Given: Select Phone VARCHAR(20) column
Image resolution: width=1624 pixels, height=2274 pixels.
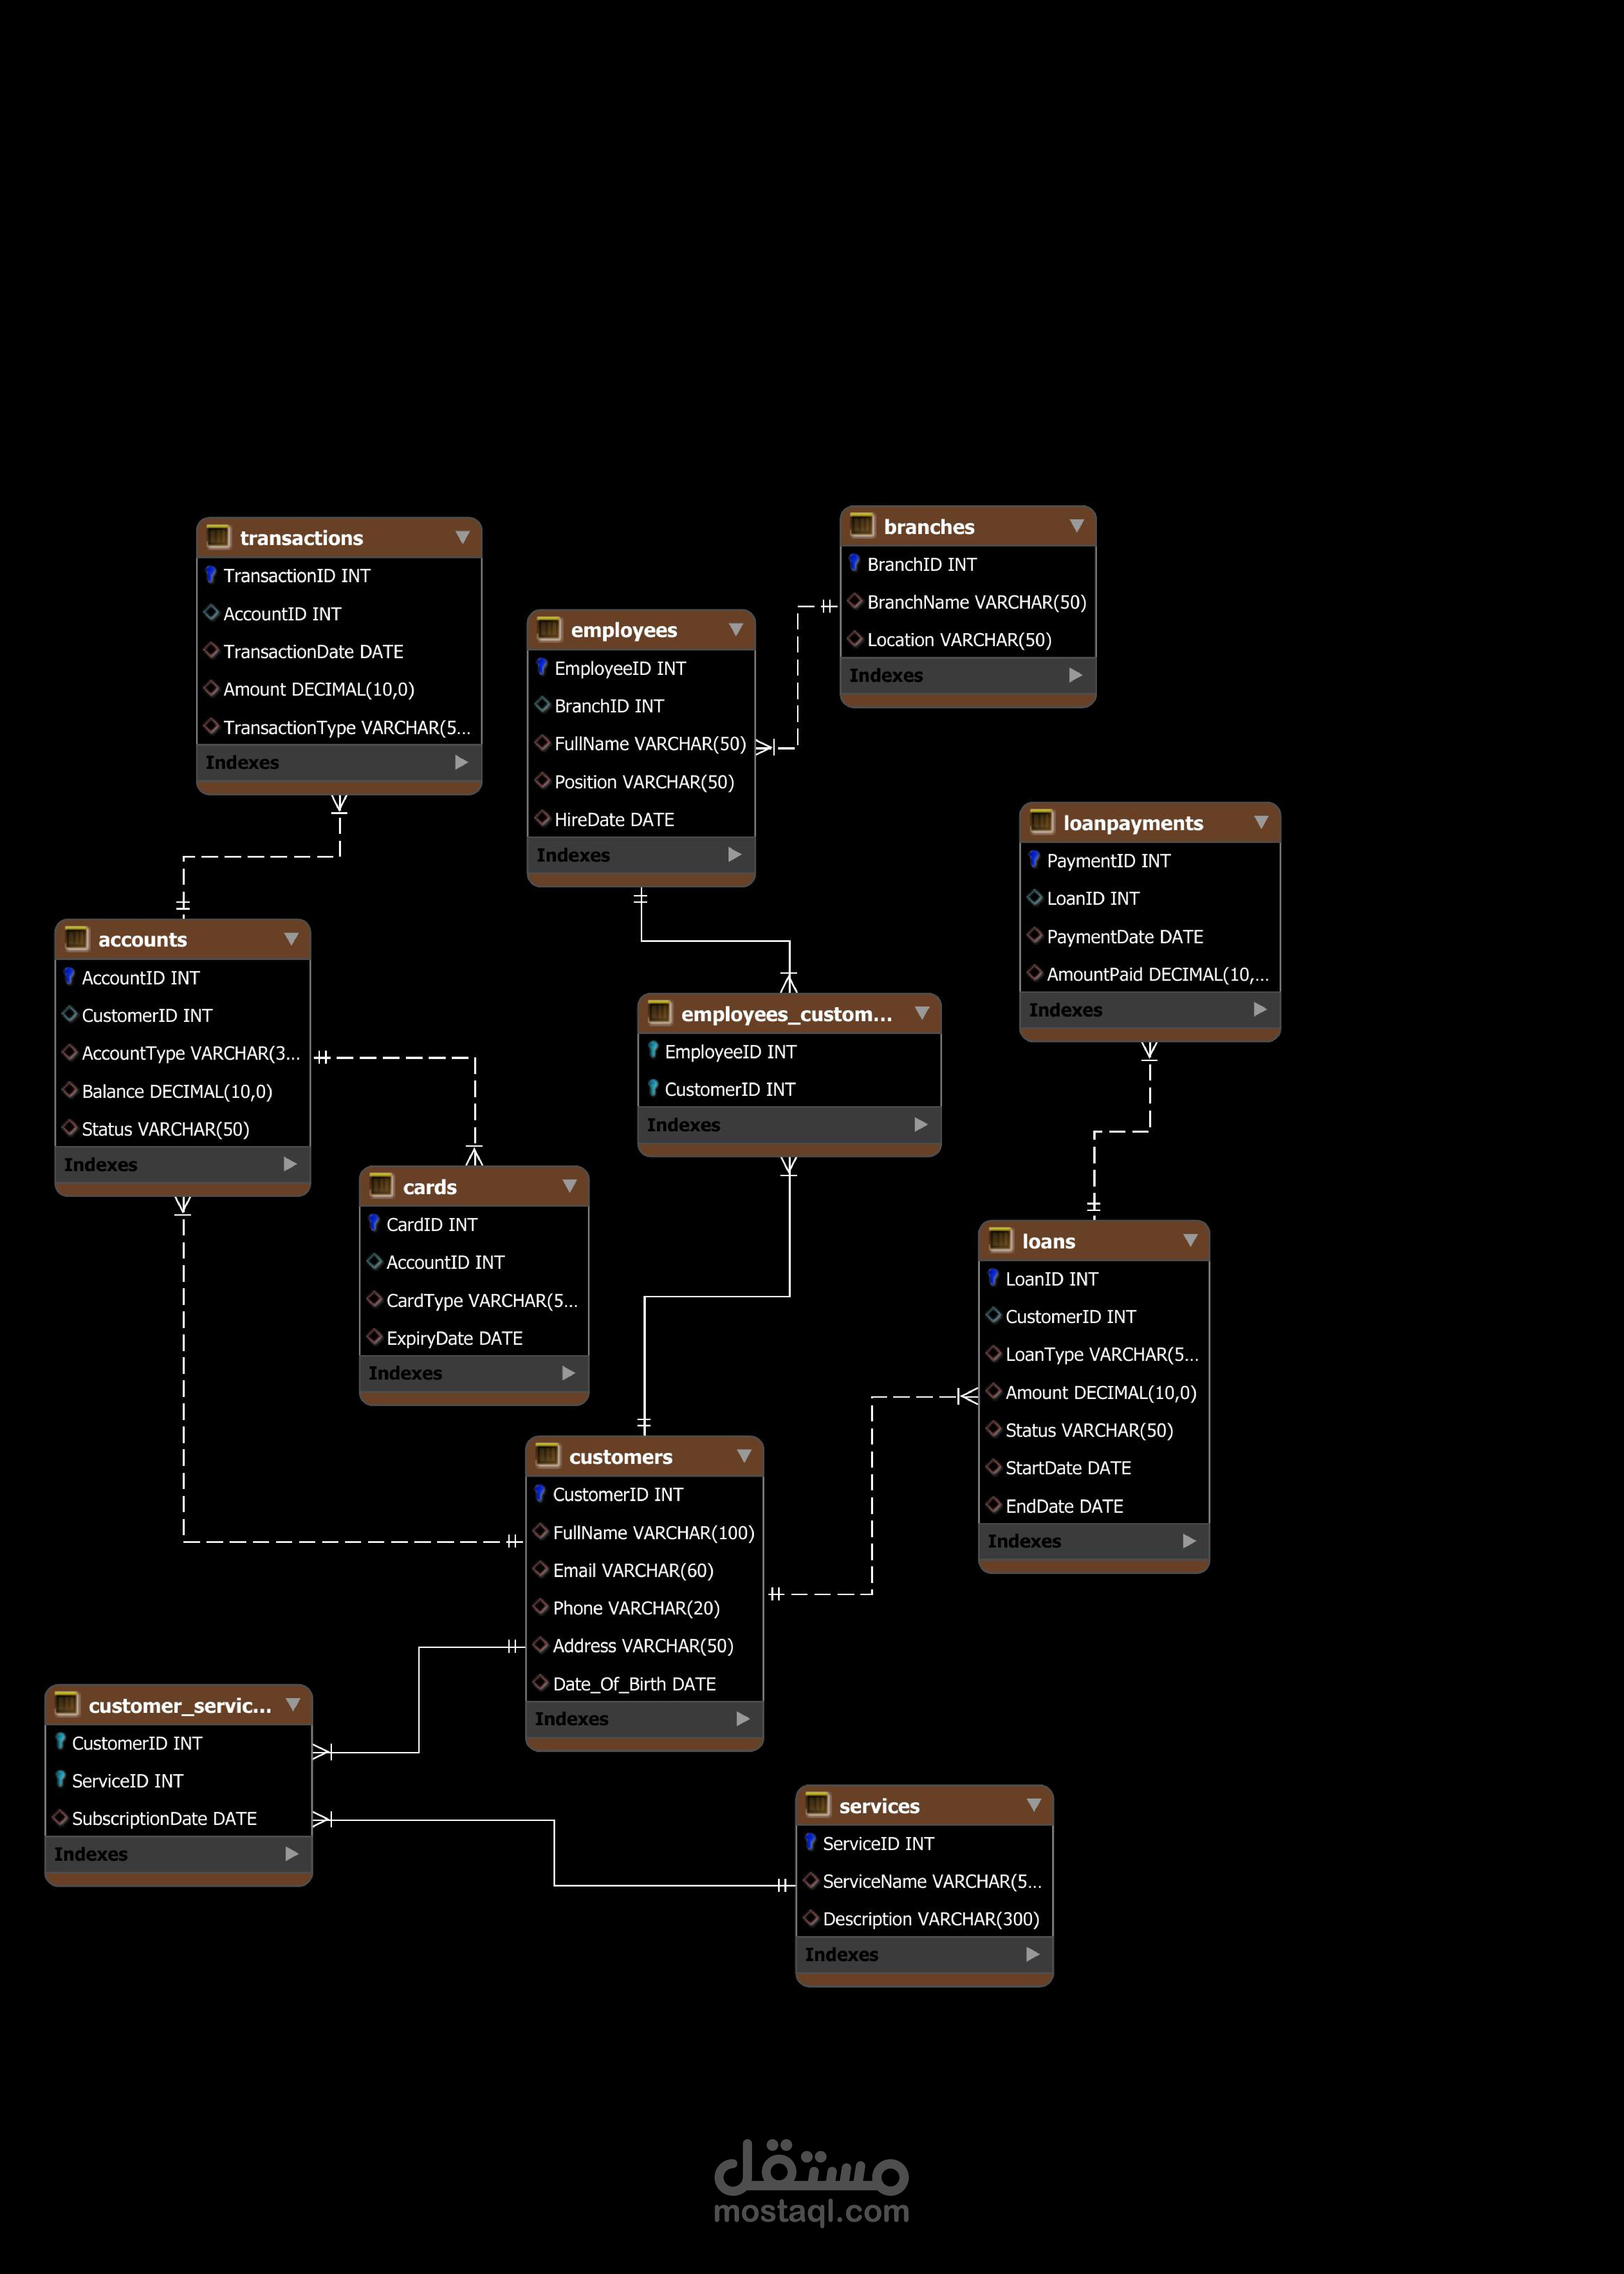Looking at the screenshot, I should coord(645,1608).
